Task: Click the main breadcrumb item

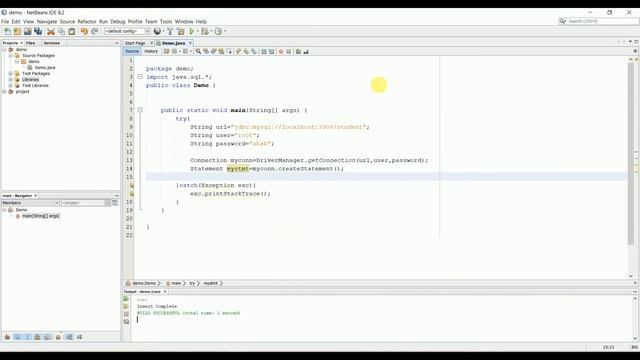Action: pos(176,283)
